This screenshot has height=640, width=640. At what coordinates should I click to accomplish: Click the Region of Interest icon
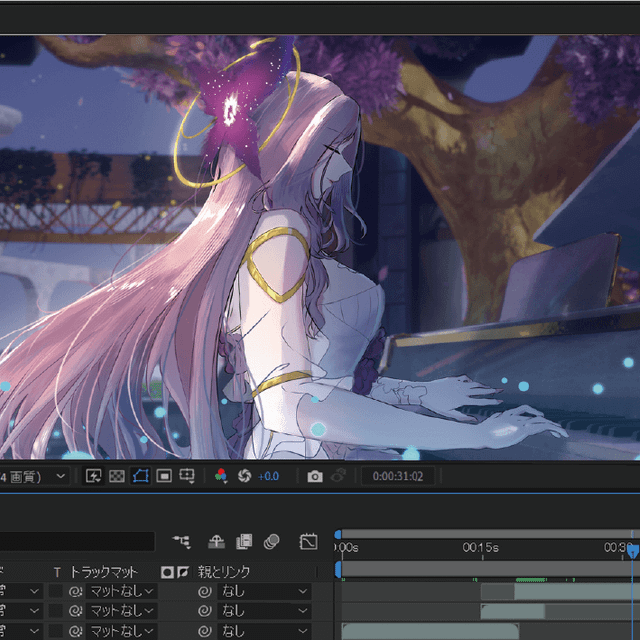pos(164,476)
